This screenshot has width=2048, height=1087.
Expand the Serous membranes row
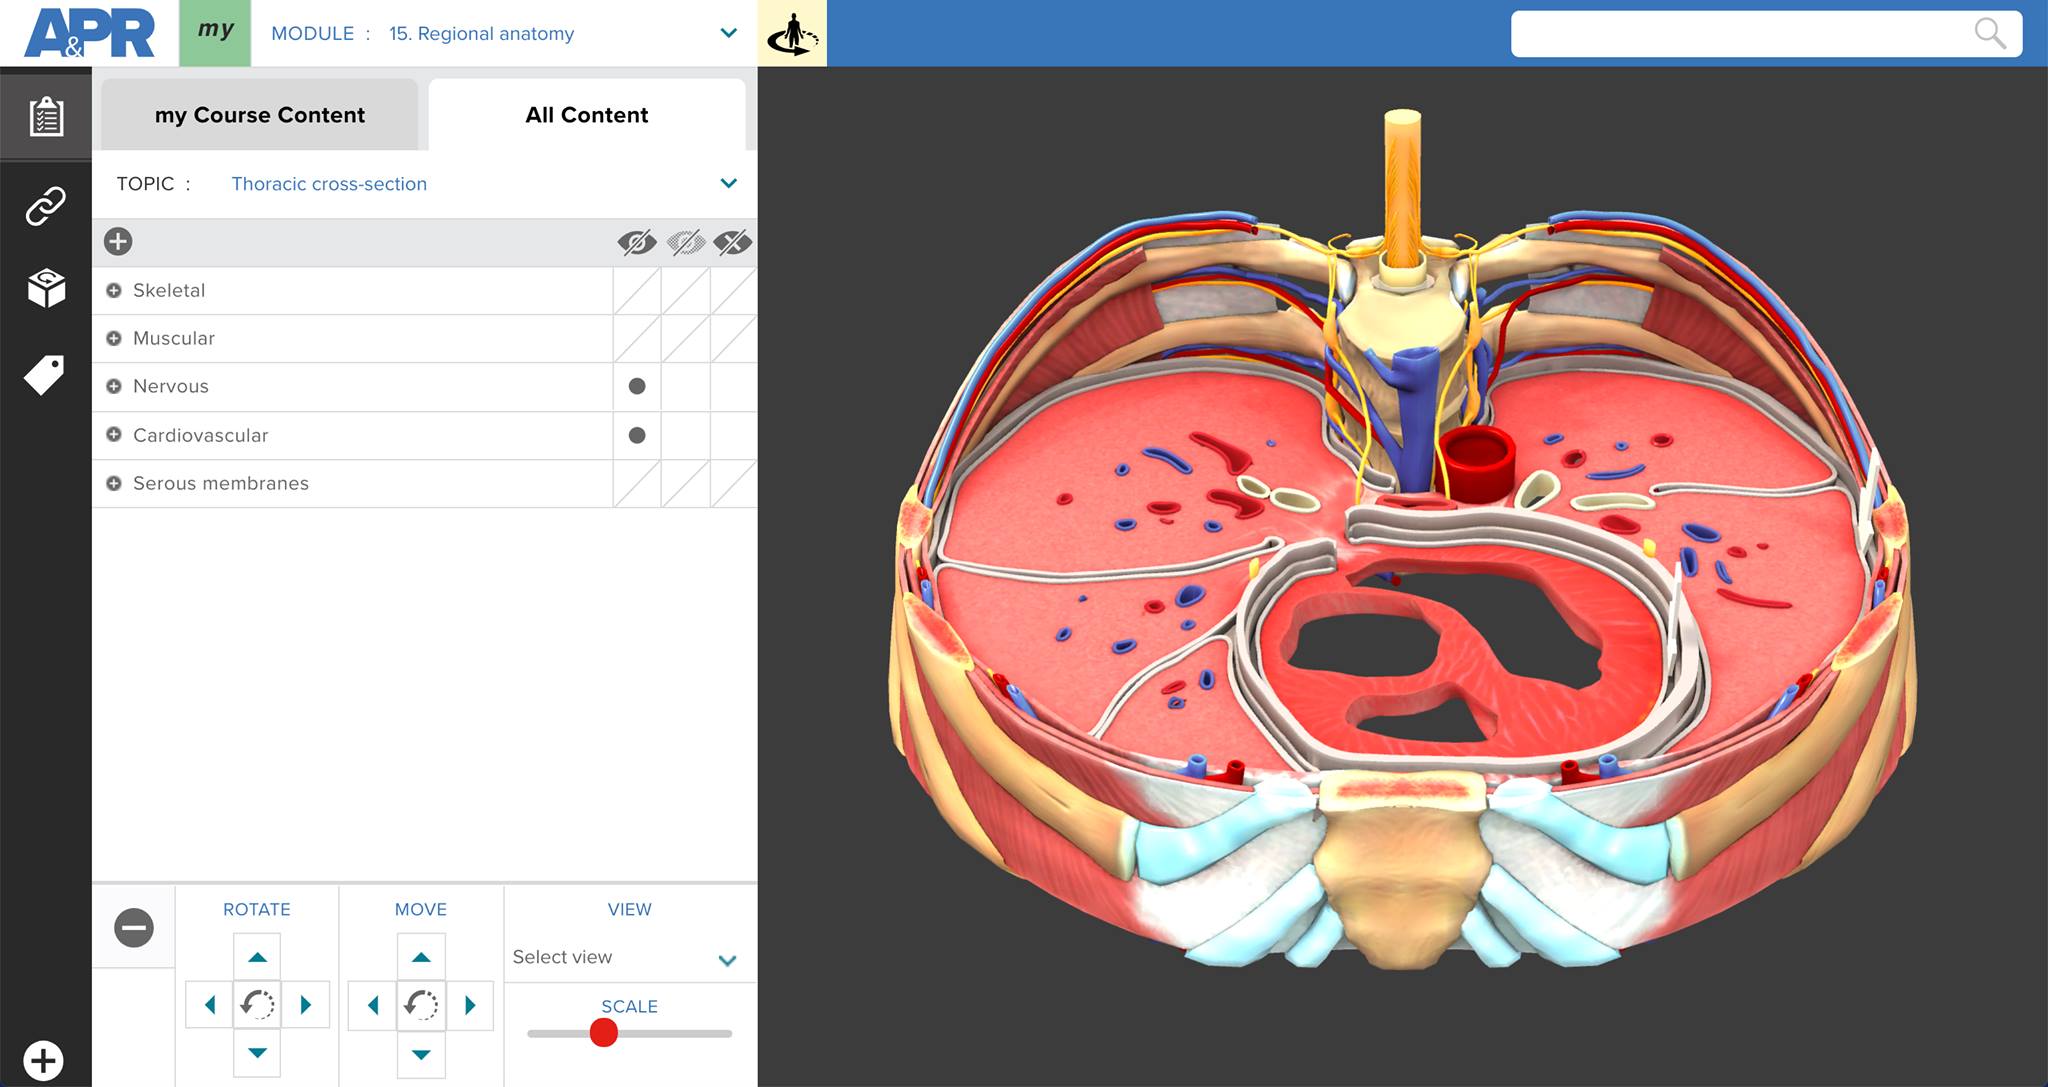click(x=114, y=483)
